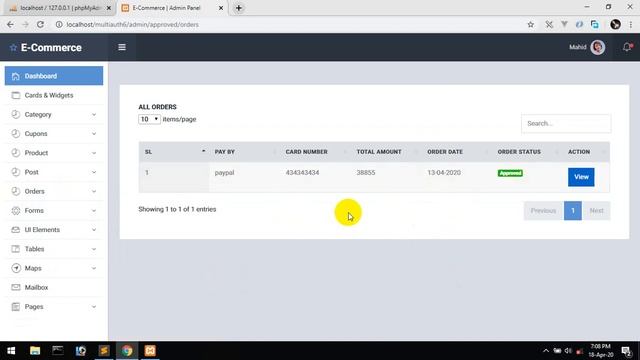
Task: View the paypal order details
Action: point(581,177)
